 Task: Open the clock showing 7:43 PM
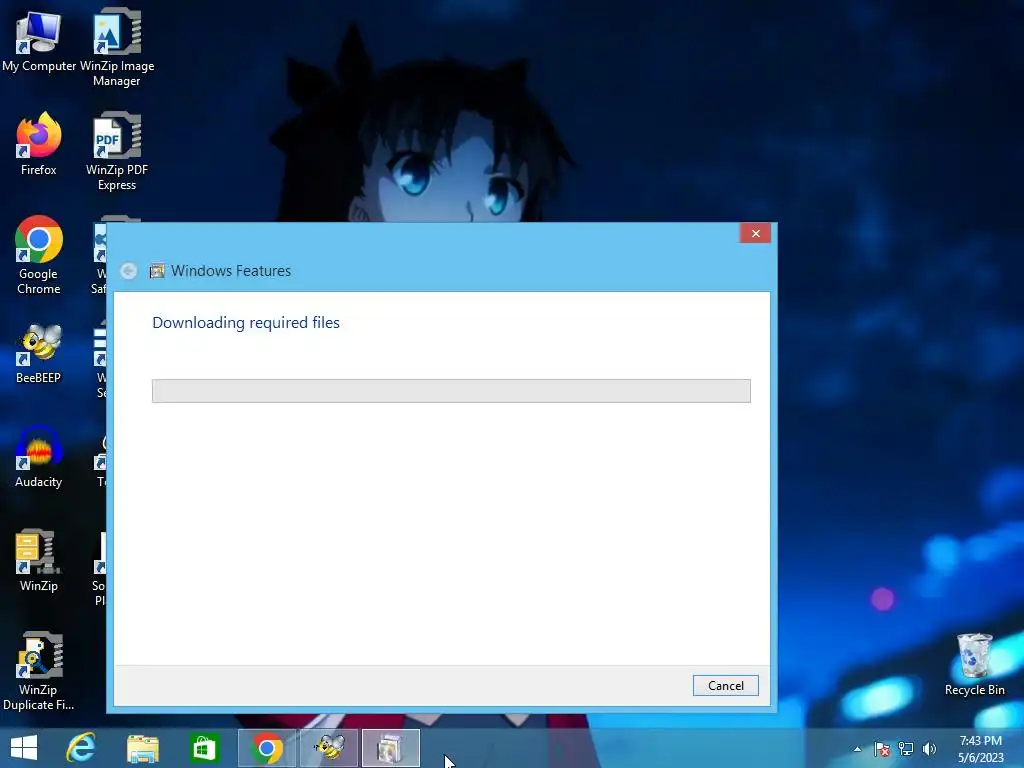(980, 749)
